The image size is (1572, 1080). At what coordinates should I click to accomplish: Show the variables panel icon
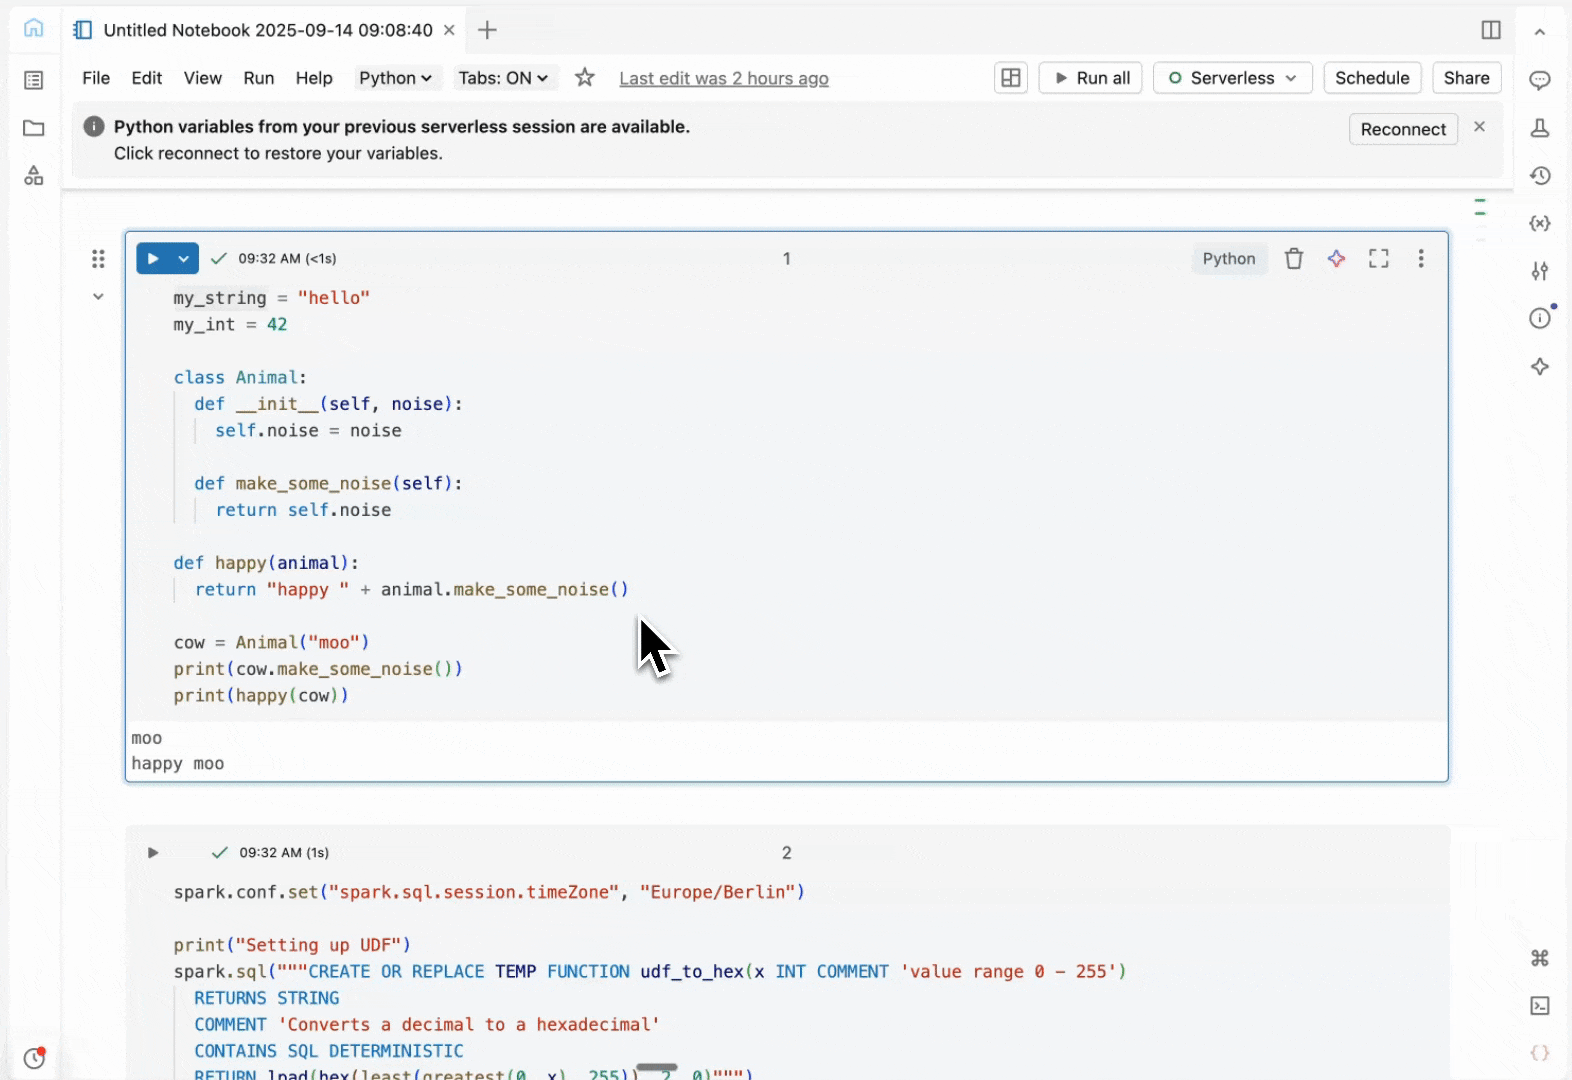click(x=1540, y=223)
